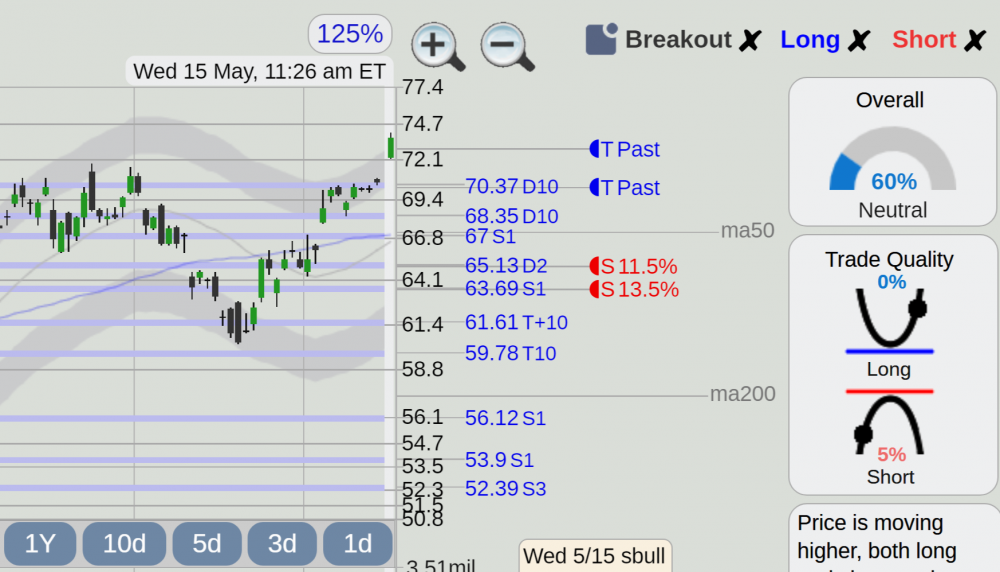The image size is (1000, 572).
Task: Click the Trade Quality Short curve icon
Action: point(890,422)
